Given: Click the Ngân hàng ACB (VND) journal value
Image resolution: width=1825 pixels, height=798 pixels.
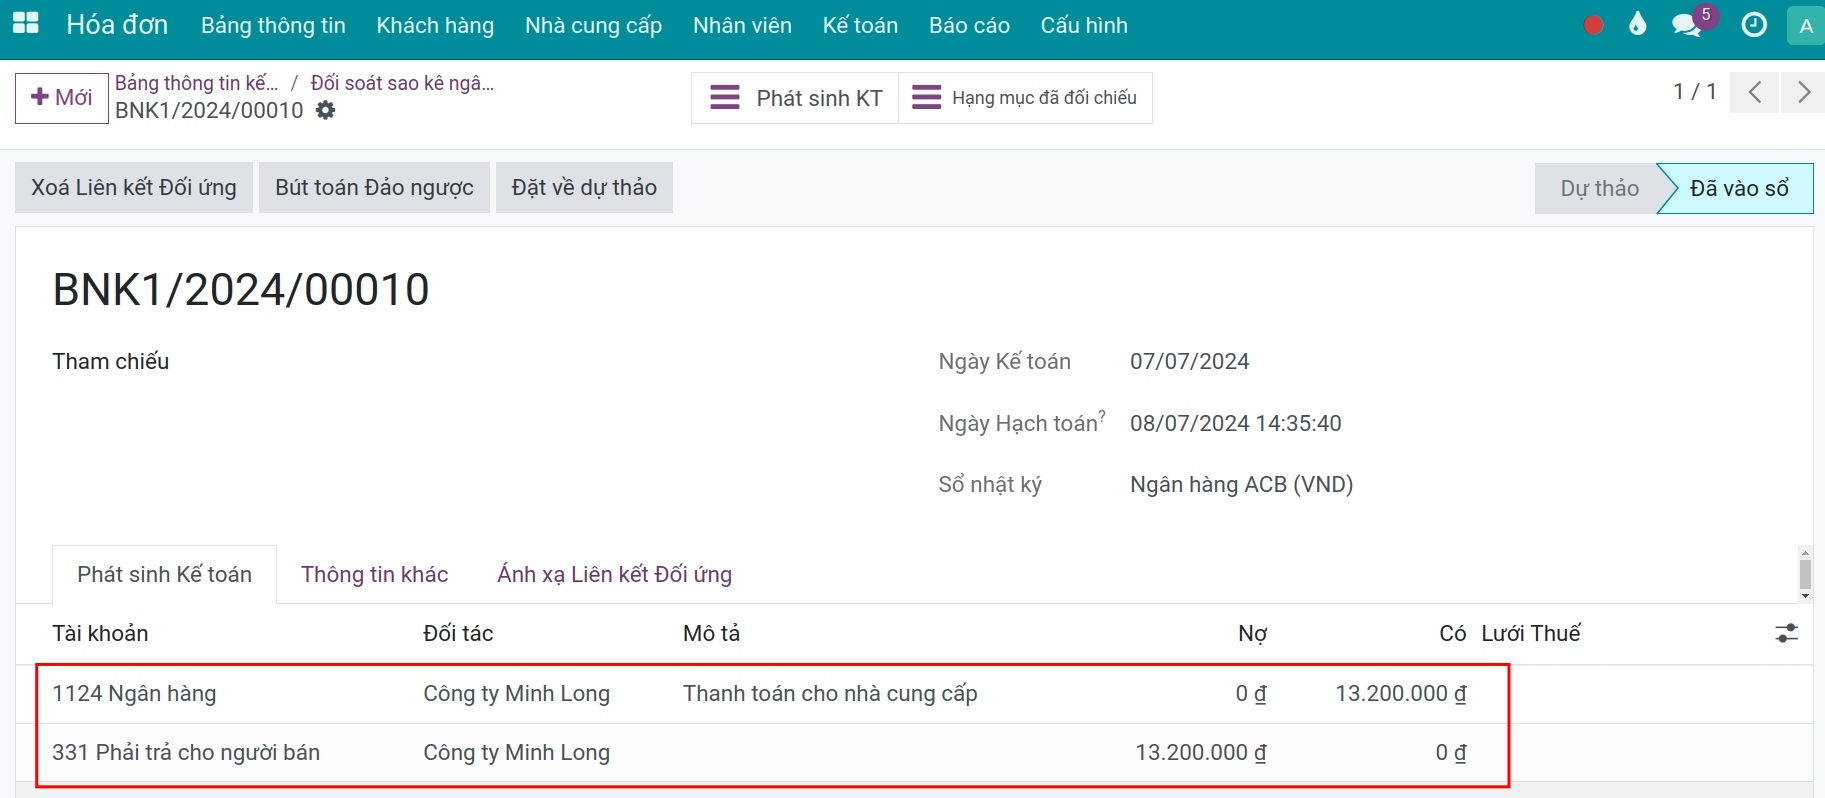Looking at the screenshot, I should pos(1241,485).
